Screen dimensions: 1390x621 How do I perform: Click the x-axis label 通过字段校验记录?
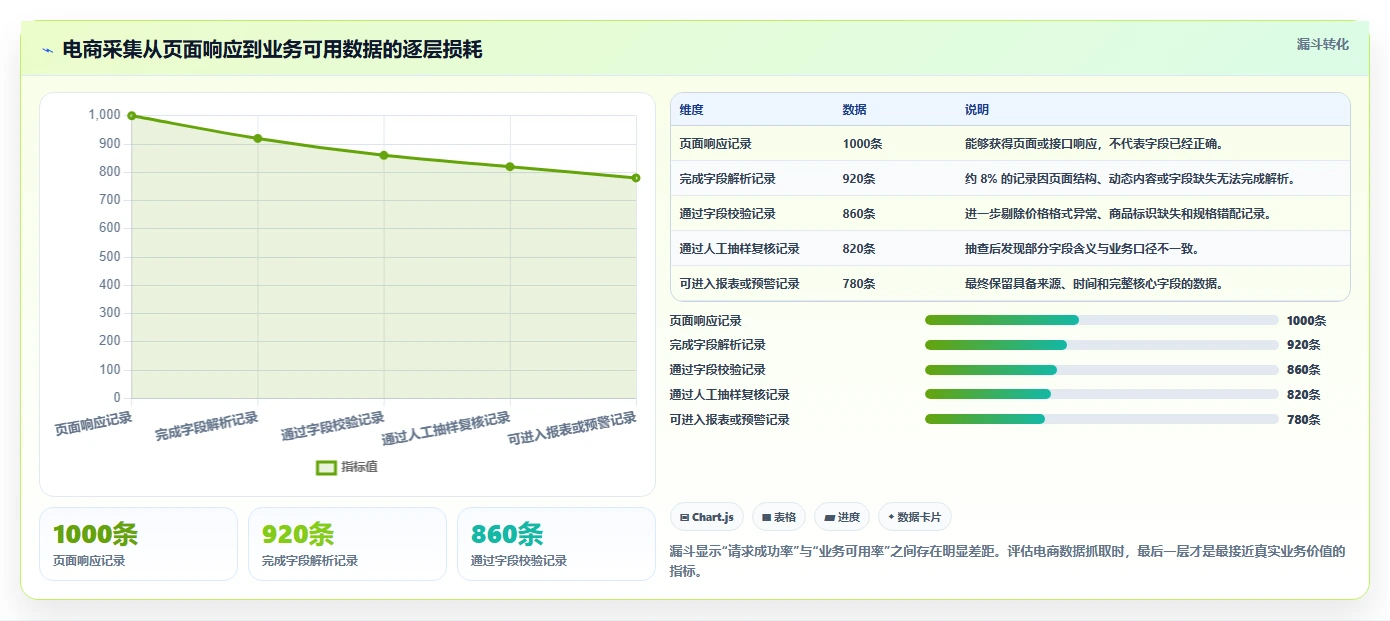click(x=332, y=427)
